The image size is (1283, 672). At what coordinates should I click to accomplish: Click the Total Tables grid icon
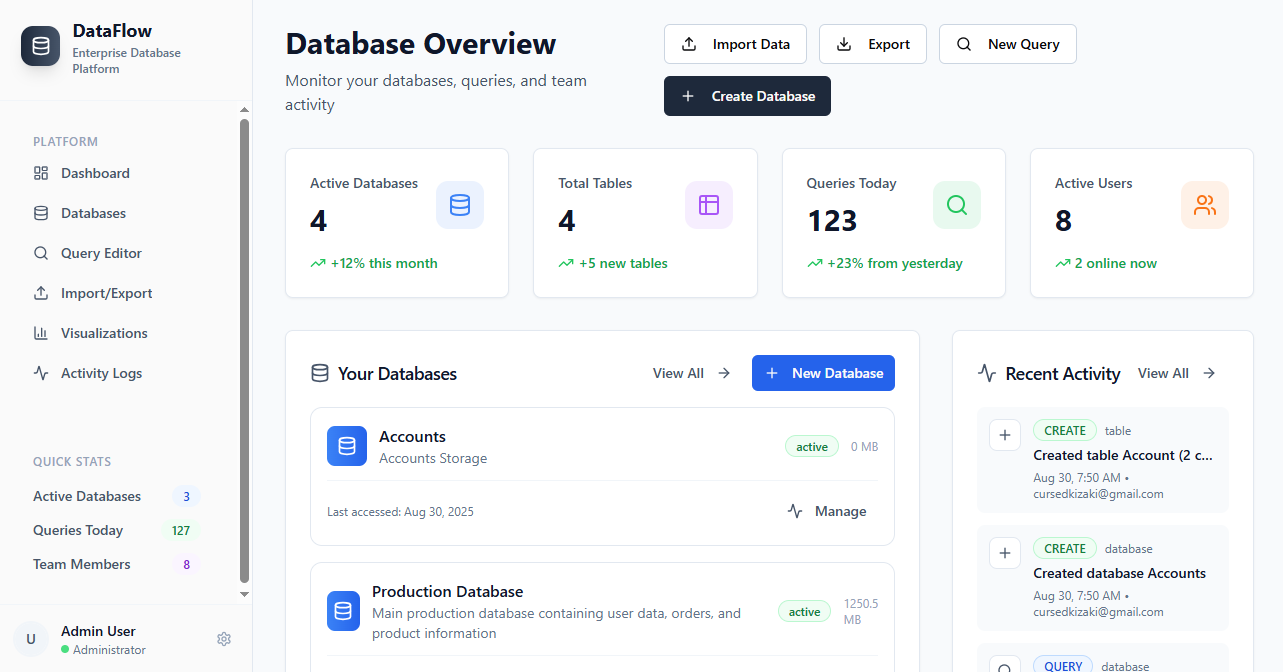coord(709,205)
